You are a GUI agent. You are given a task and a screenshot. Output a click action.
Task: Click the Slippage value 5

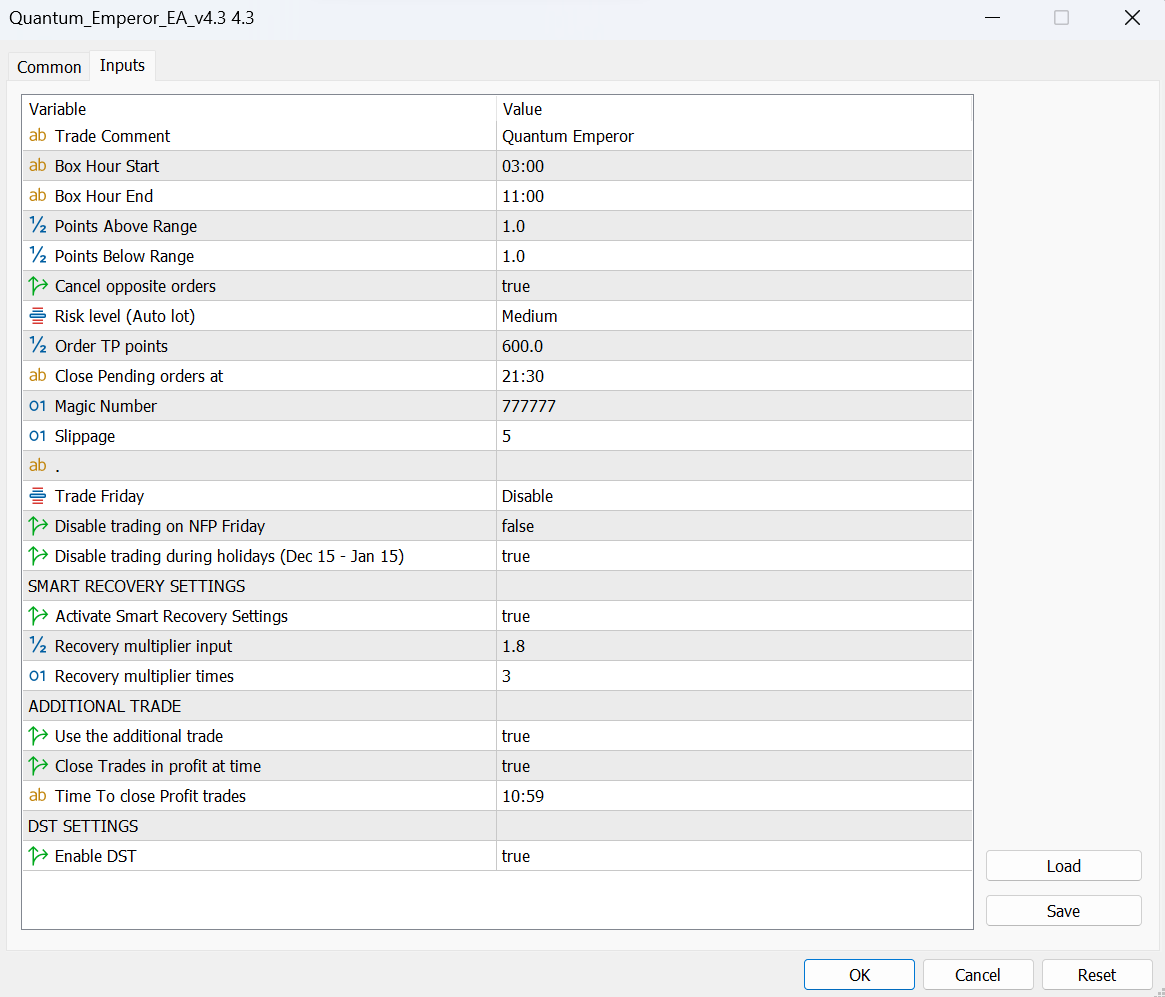734,436
